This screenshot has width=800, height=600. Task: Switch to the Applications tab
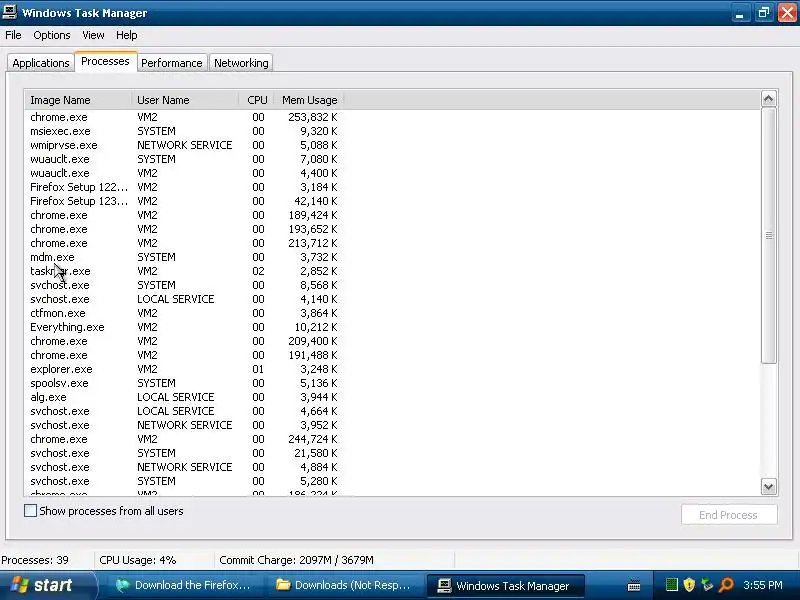click(x=41, y=63)
